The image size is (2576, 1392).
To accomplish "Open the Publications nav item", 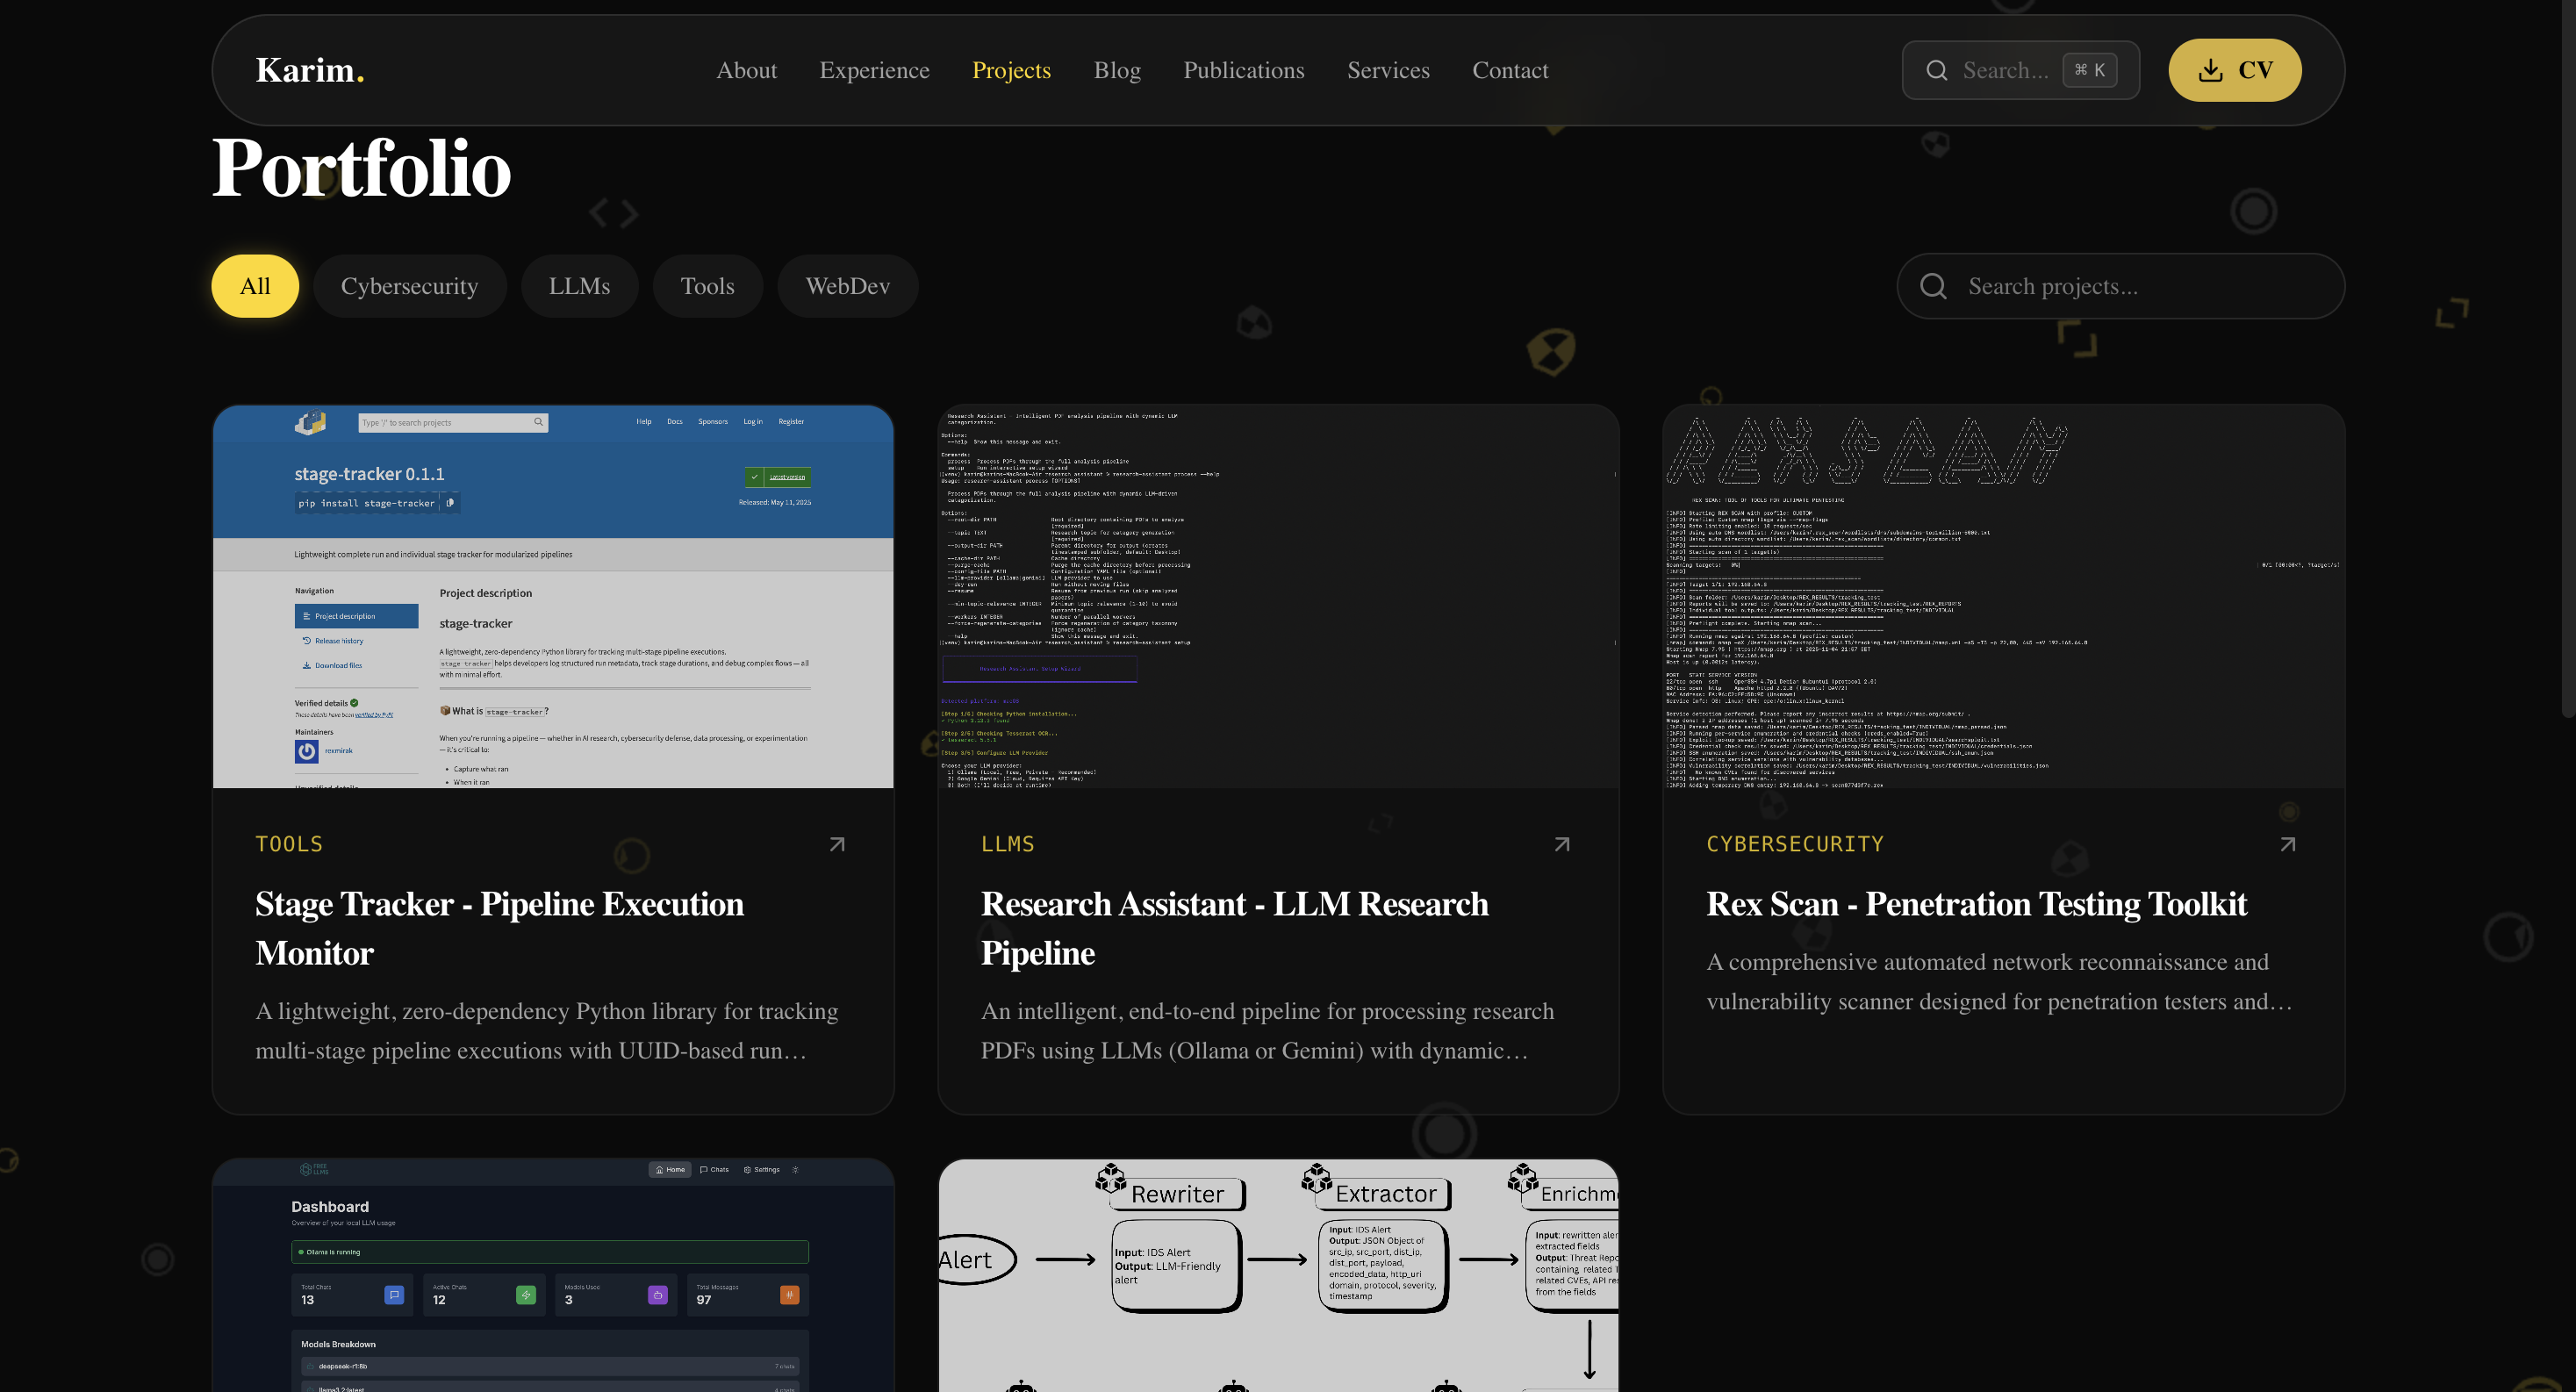I will pos(1243,70).
